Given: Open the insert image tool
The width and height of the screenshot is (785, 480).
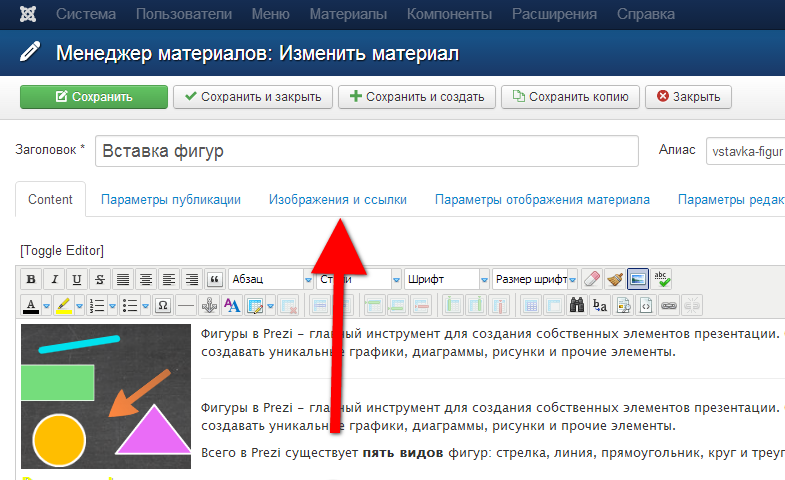Looking at the screenshot, I should click(637, 279).
